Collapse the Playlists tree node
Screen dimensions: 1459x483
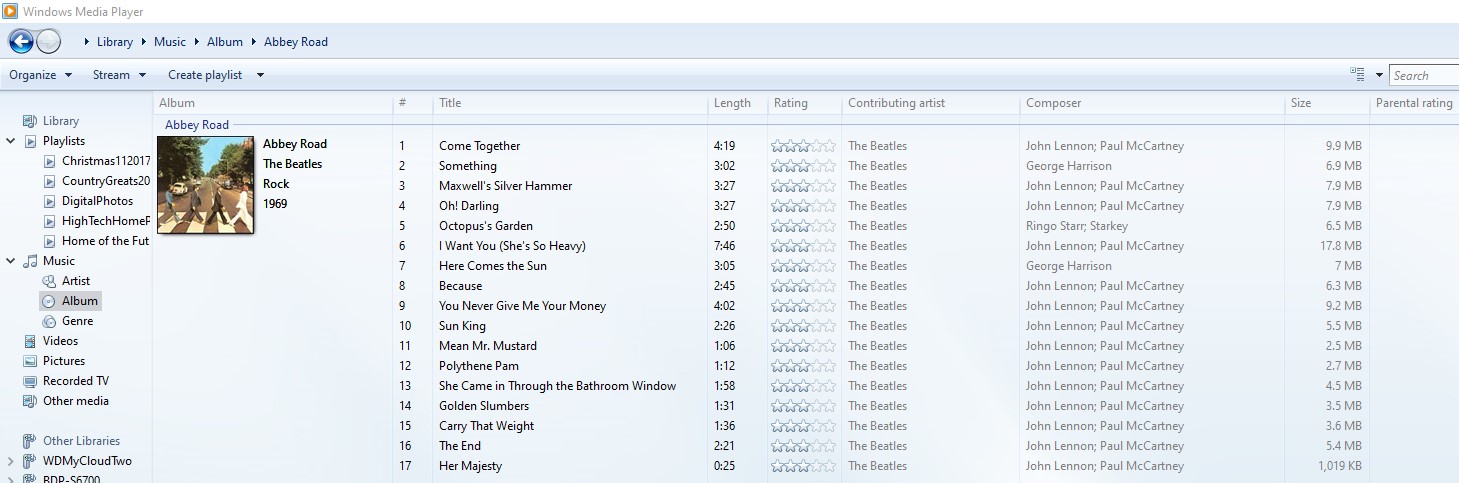pos(10,141)
